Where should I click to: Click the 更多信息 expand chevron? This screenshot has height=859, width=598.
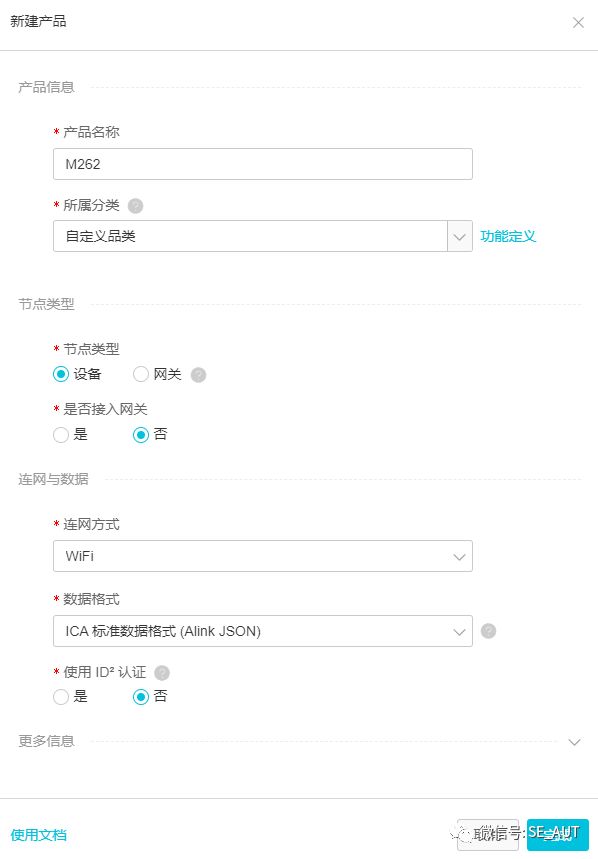tap(574, 742)
